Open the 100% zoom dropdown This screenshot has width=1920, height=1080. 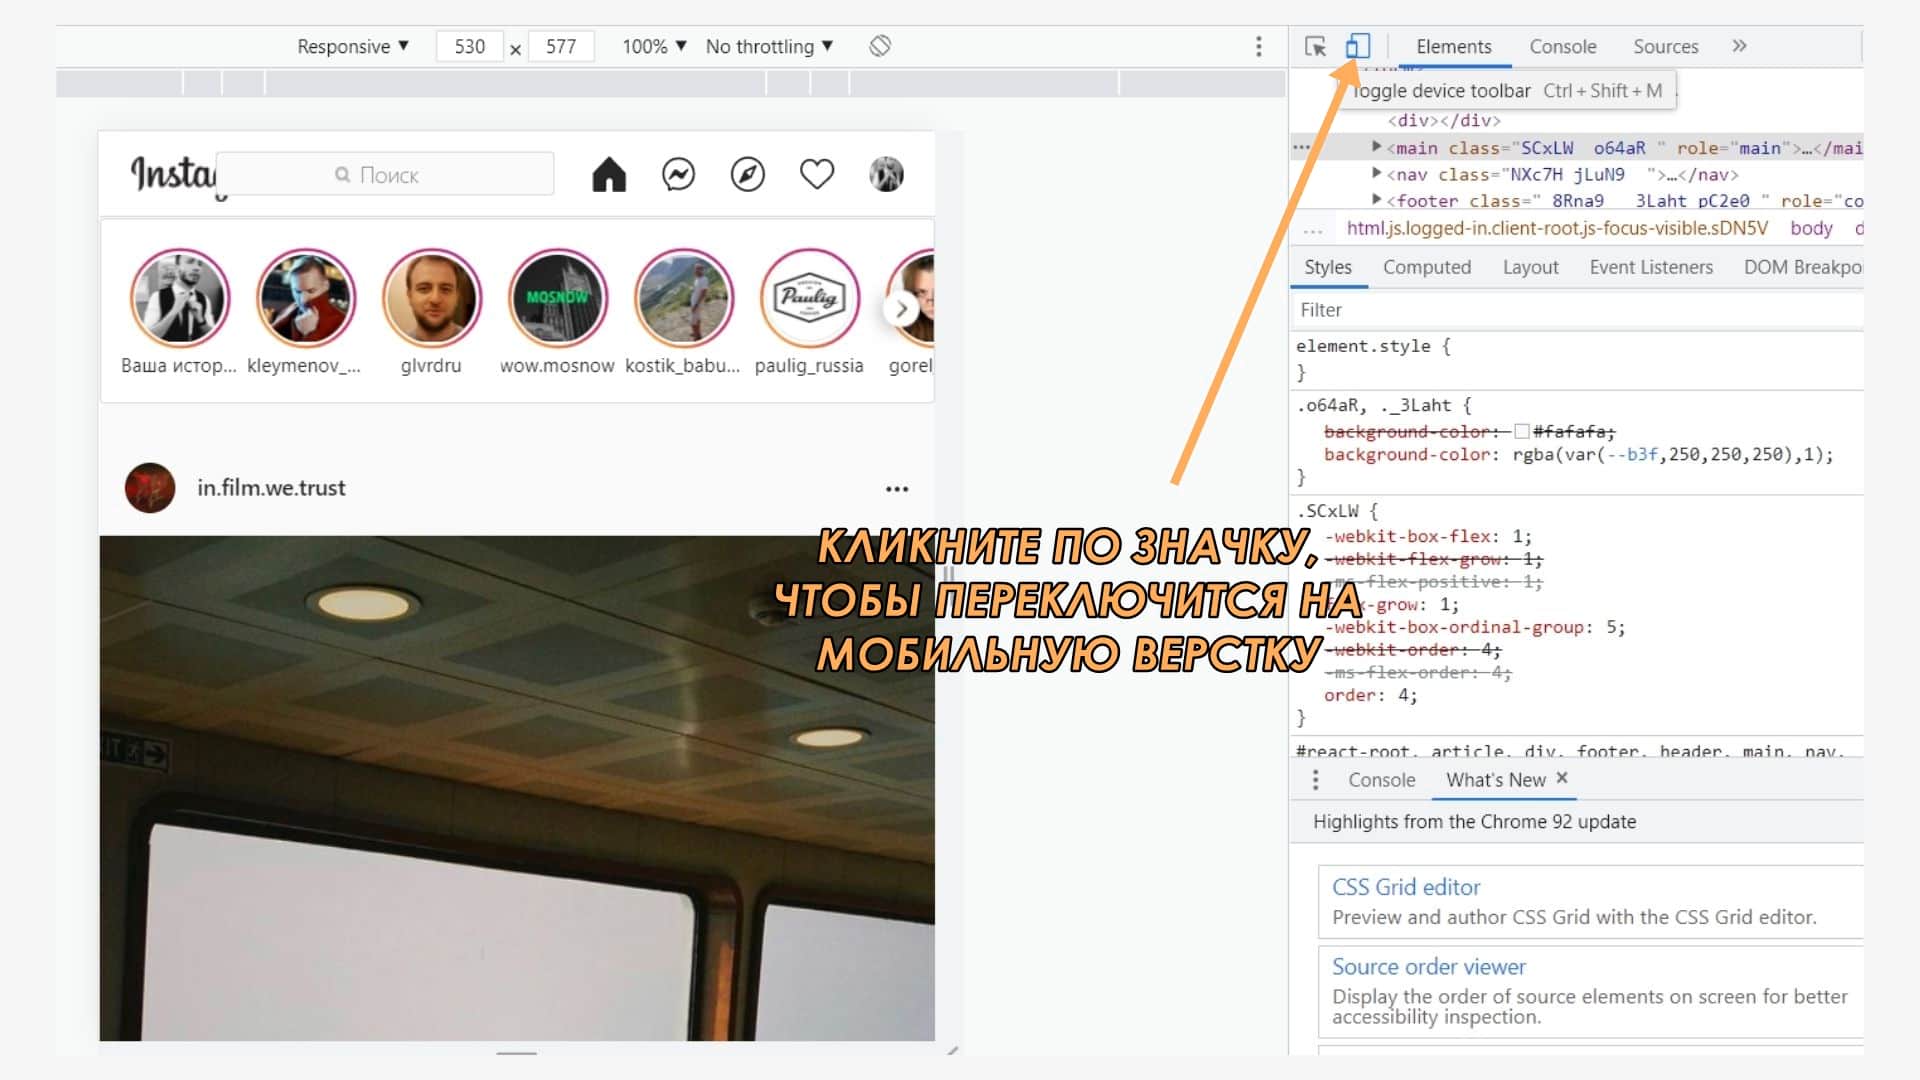point(654,46)
